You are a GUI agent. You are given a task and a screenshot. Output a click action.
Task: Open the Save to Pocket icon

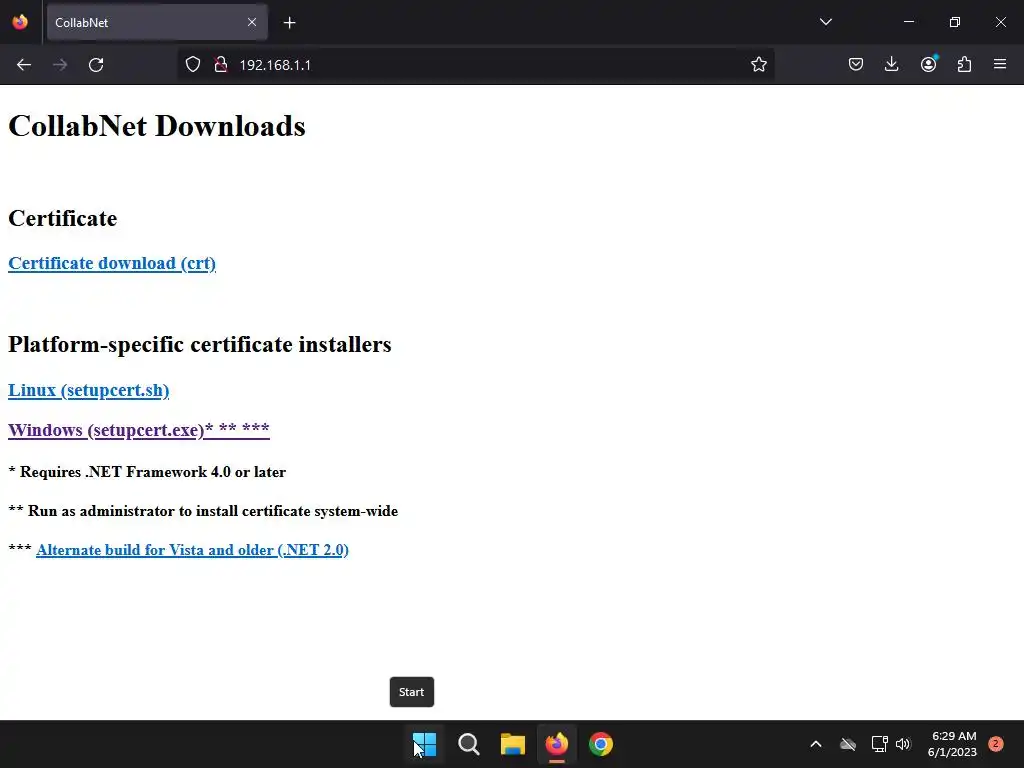pyautogui.click(x=856, y=65)
